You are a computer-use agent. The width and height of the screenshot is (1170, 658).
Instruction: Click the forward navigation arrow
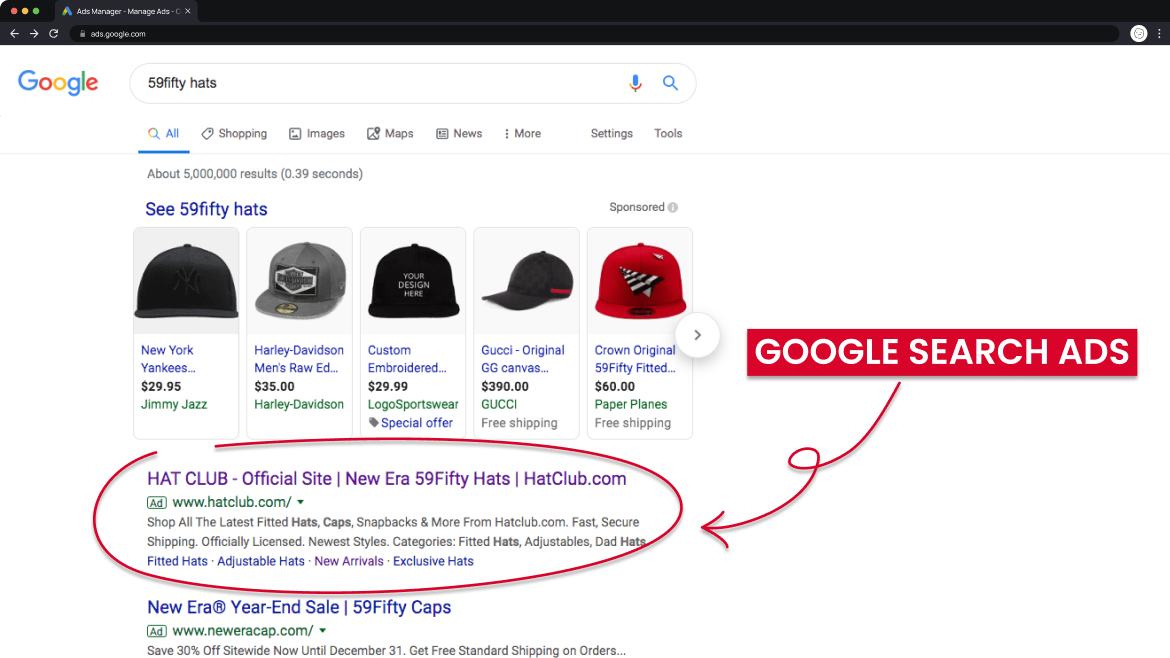click(32, 33)
